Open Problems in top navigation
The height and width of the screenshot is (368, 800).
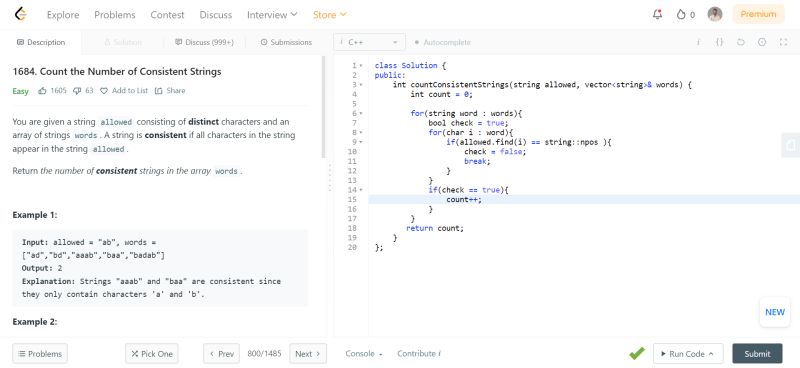point(115,15)
